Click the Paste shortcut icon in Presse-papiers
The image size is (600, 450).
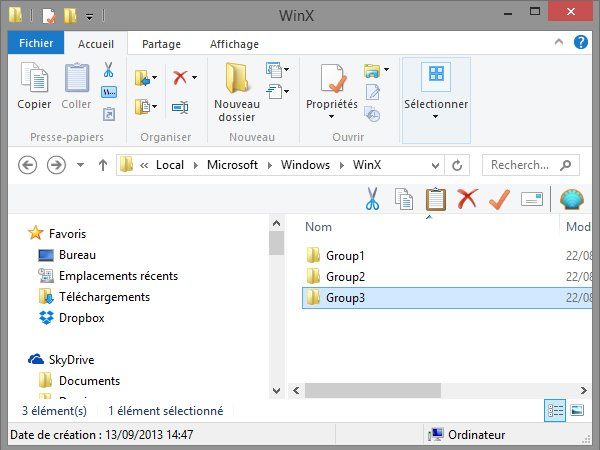click(x=109, y=114)
